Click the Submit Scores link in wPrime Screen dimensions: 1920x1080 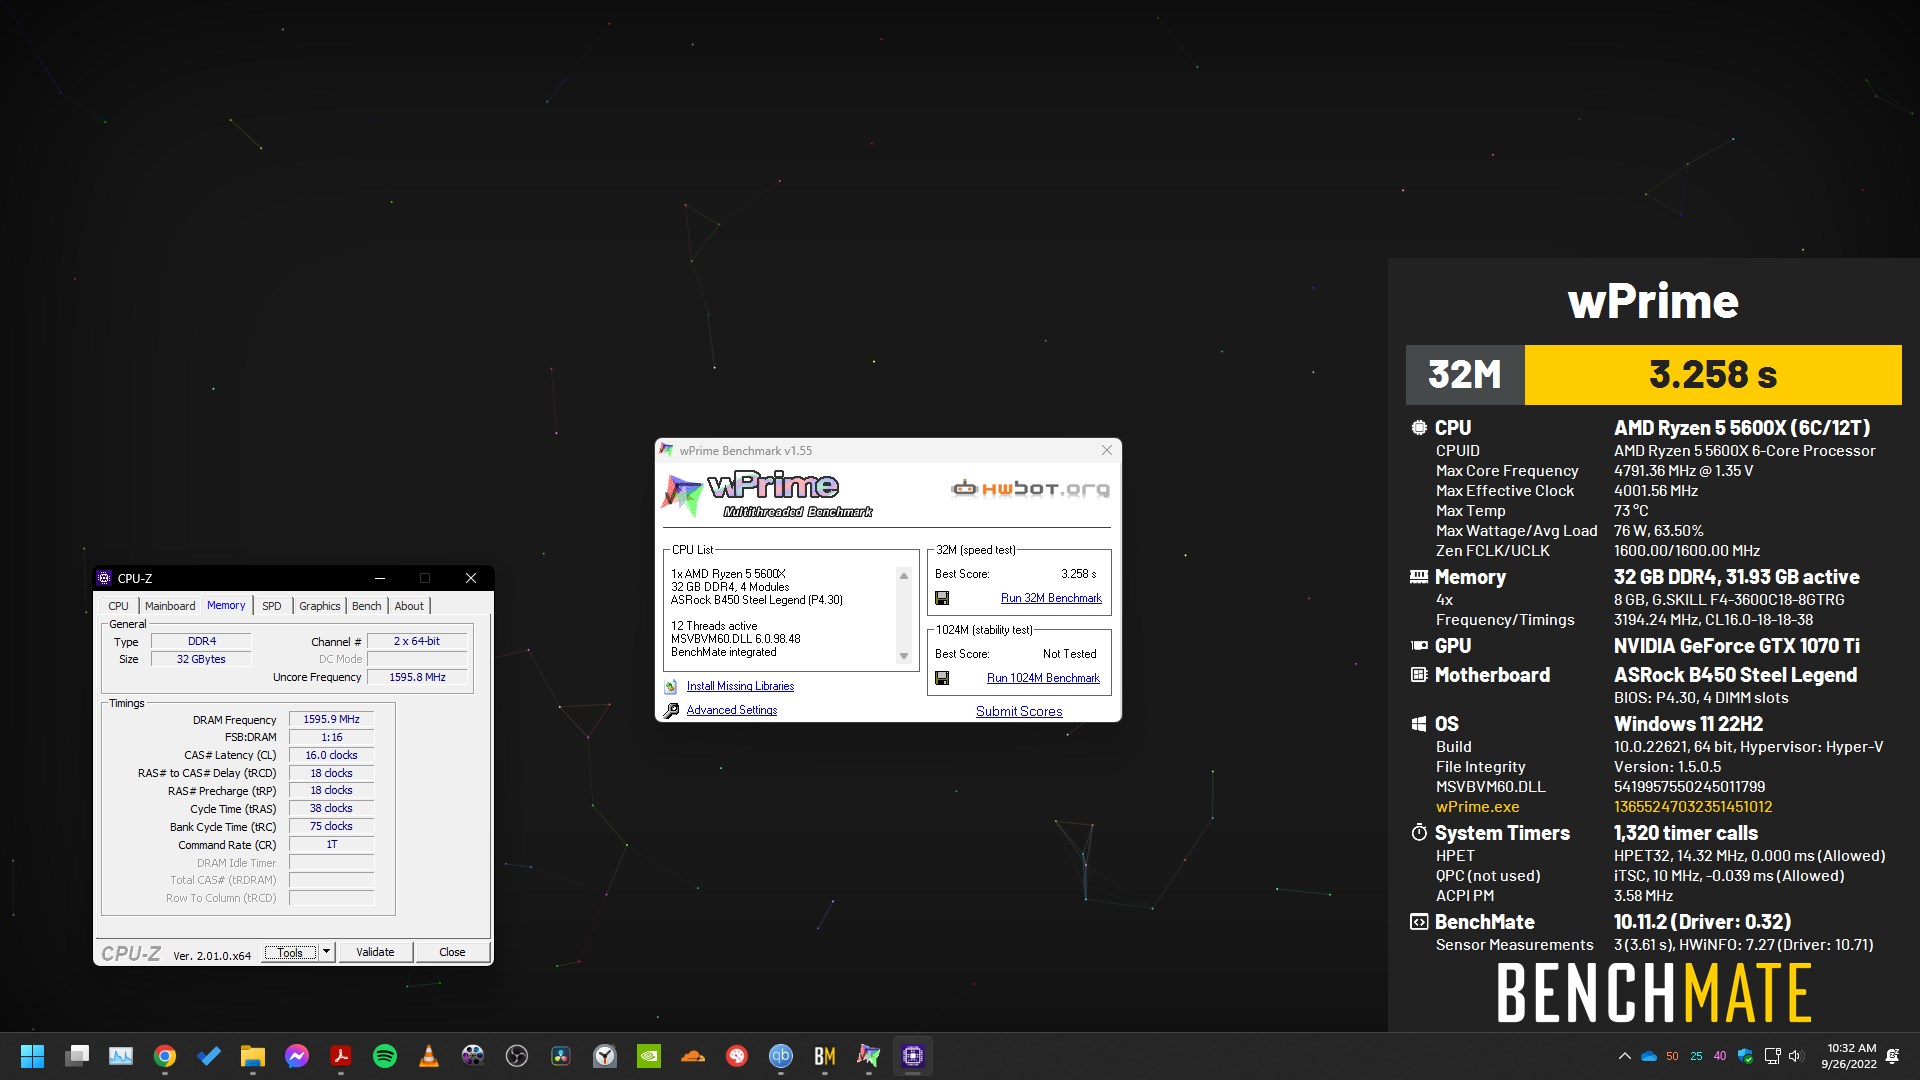point(1019,711)
